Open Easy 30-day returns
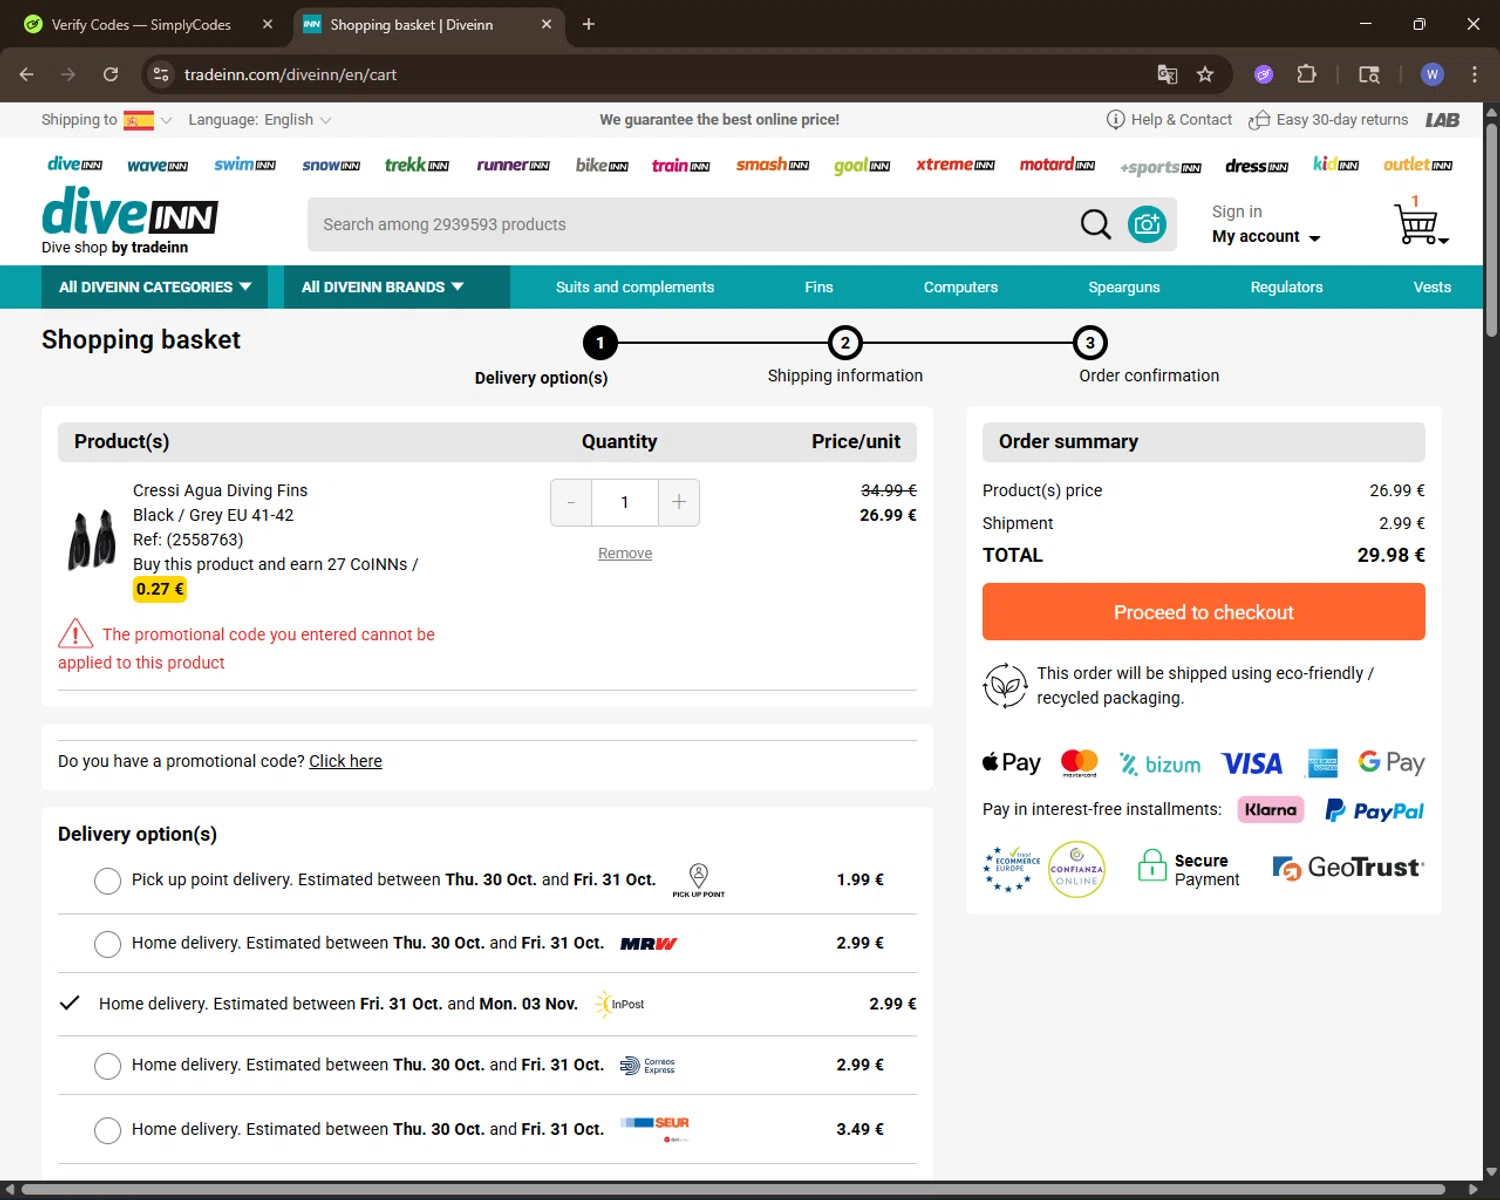The image size is (1500, 1200). click(x=1329, y=120)
